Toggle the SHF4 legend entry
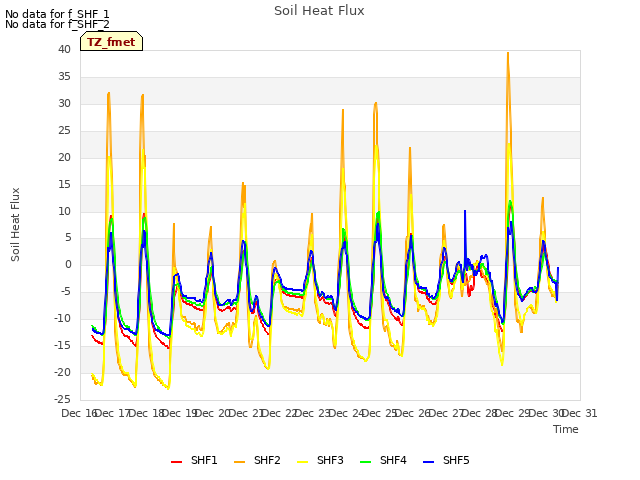Image resolution: width=640 pixels, height=480 pixels. coord(383,460)
